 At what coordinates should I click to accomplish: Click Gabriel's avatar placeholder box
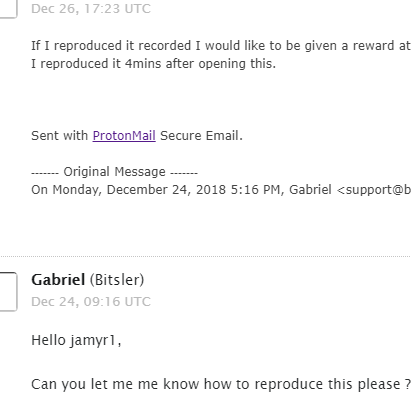8,292
